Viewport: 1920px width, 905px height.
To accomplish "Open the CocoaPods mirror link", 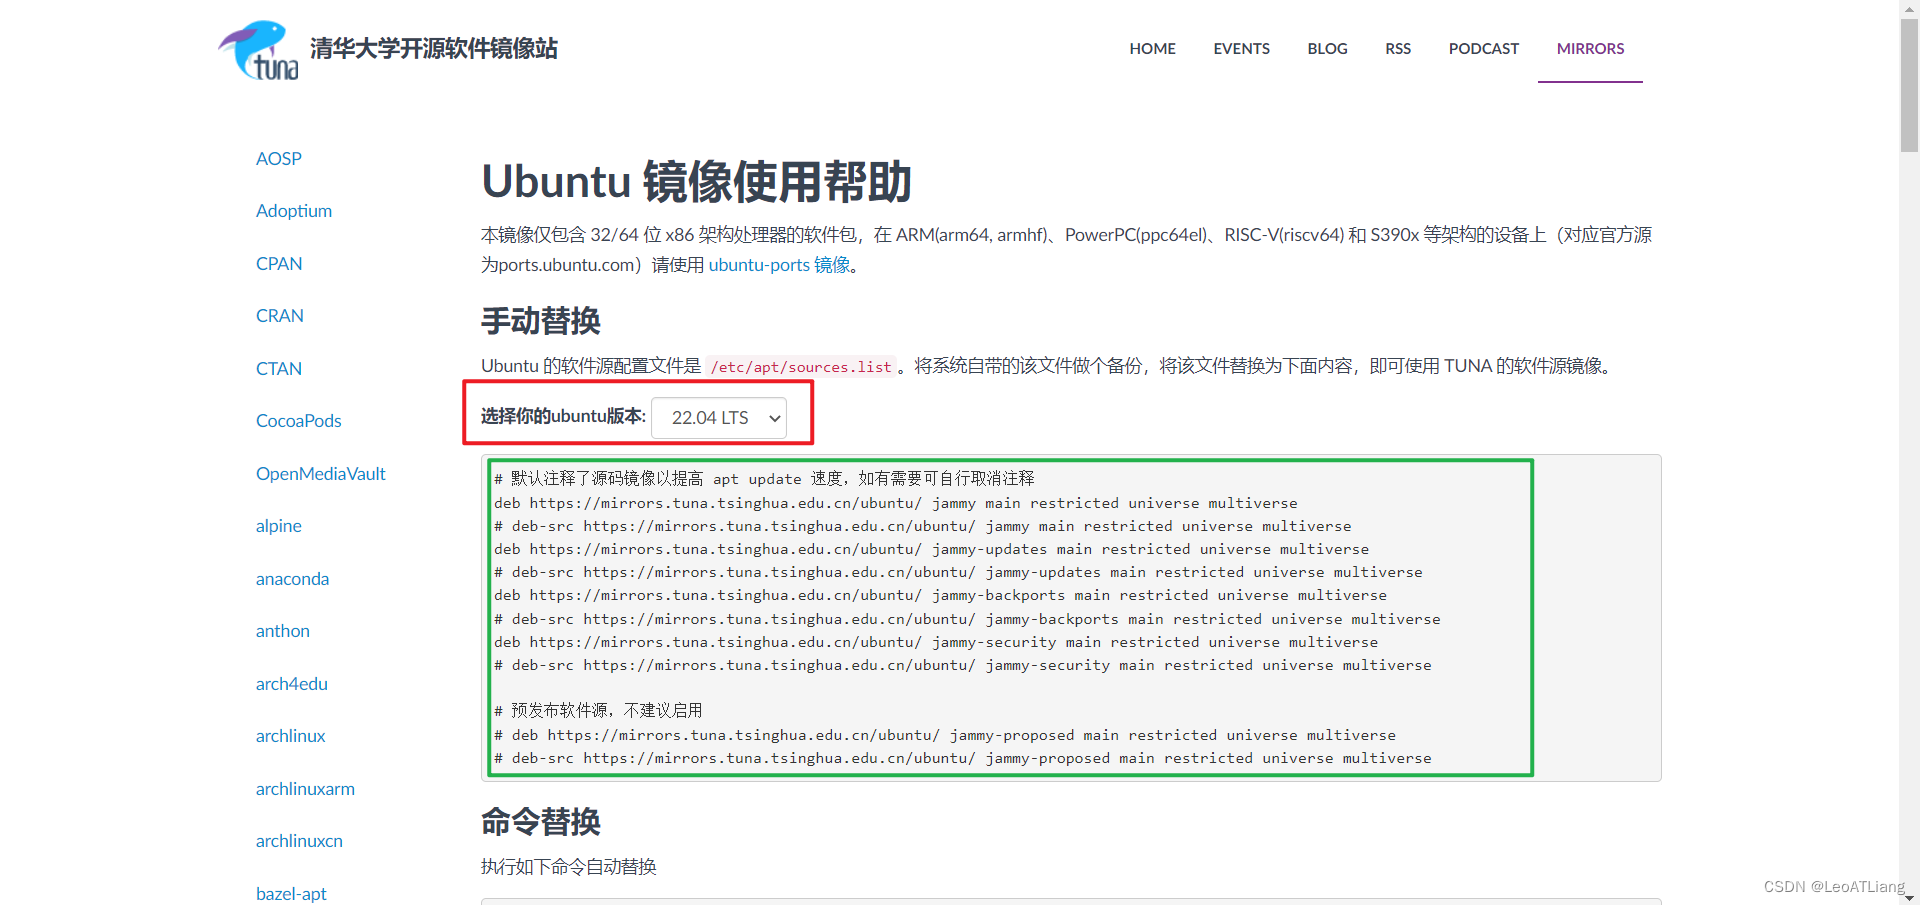I will pyautogui.click(x=298, y=420).
